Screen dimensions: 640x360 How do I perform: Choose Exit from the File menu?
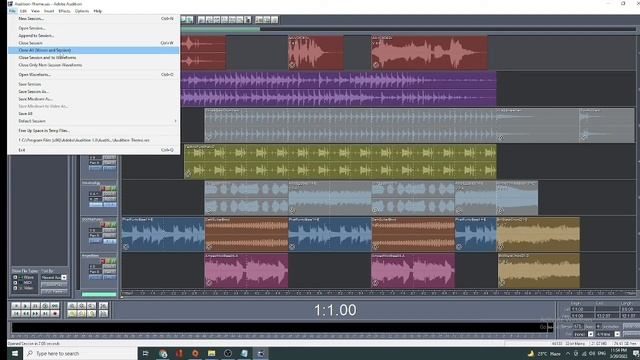(93, 150)
